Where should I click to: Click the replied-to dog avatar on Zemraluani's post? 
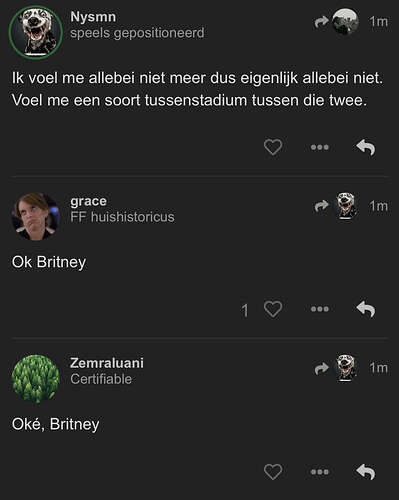346,368
